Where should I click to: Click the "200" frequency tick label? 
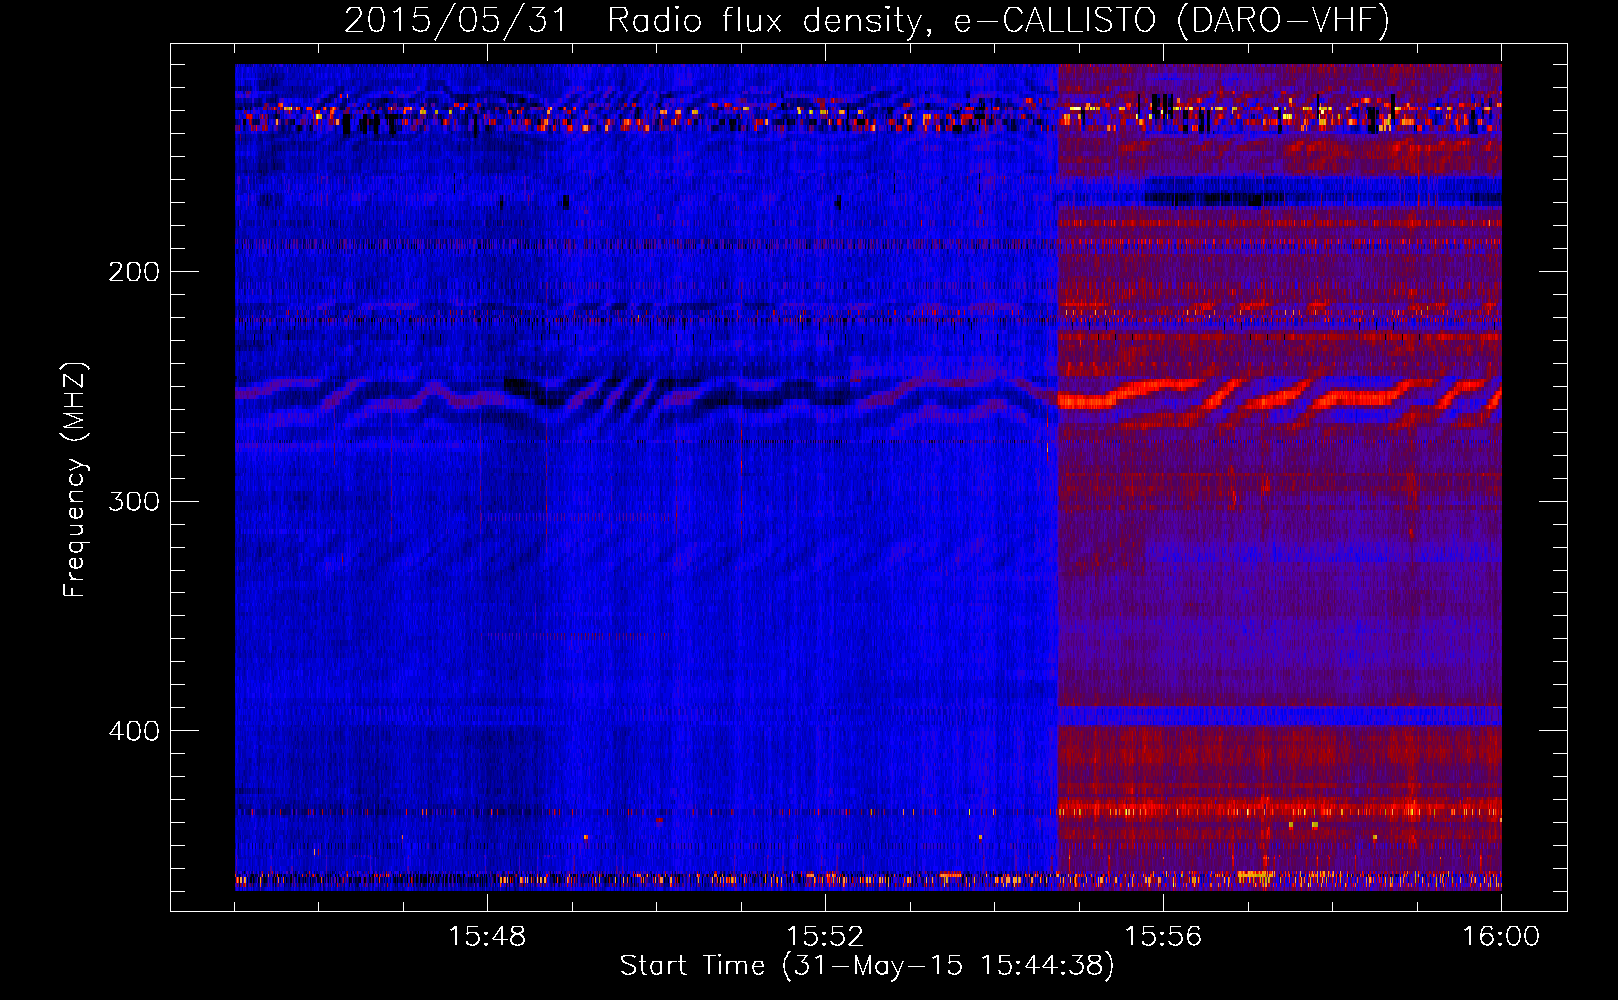(133, 272)
